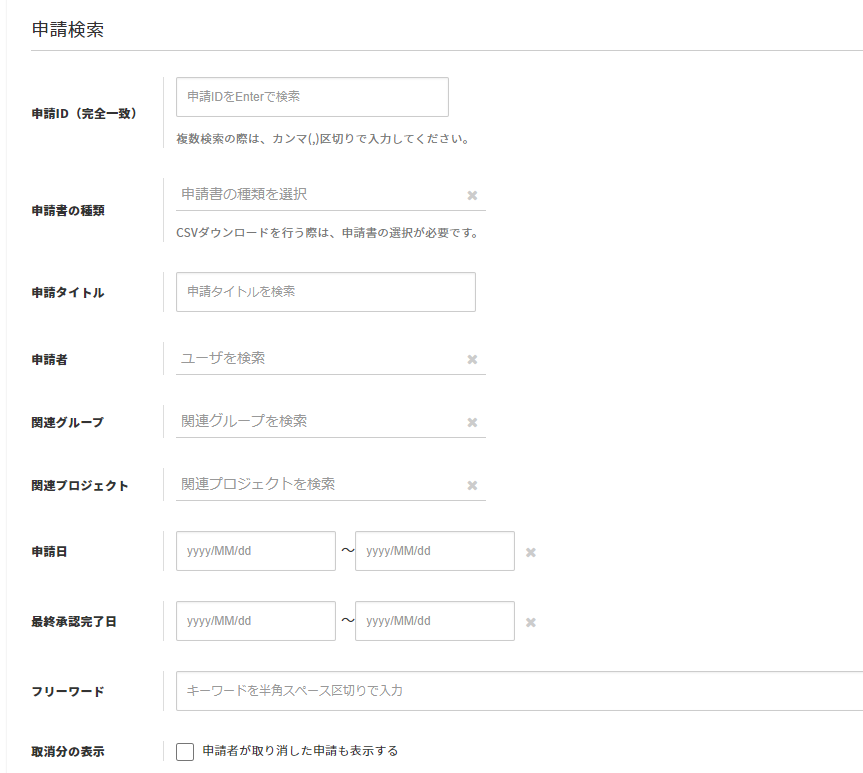863x773 pixels.
Task: Focus the 申請タイトルを検索 text field
Action: 325,292
